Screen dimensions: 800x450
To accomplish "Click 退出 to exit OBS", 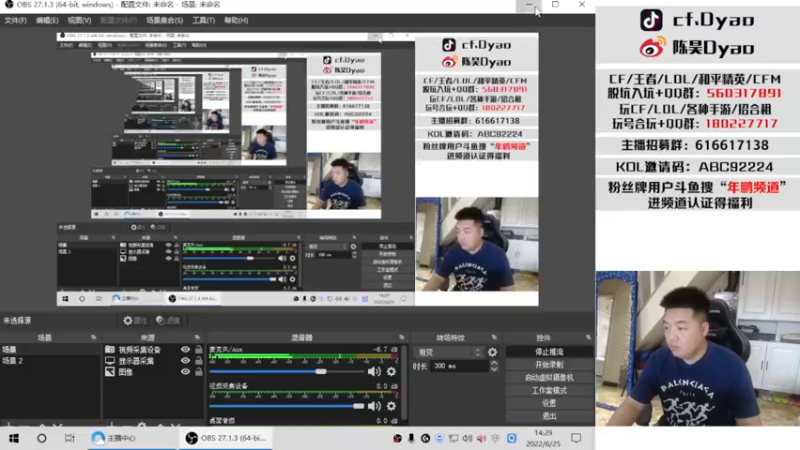I will click(x=549, y=416).
